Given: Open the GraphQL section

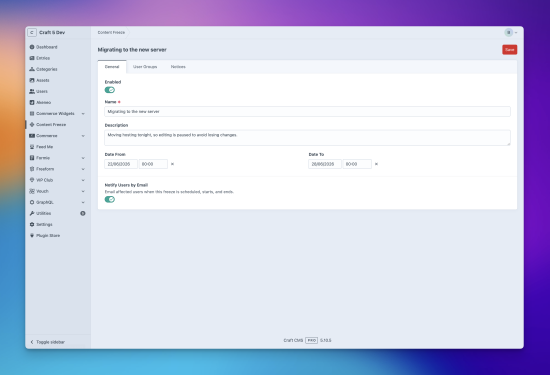Looking at the screenshot, I should tap(41, 202).
